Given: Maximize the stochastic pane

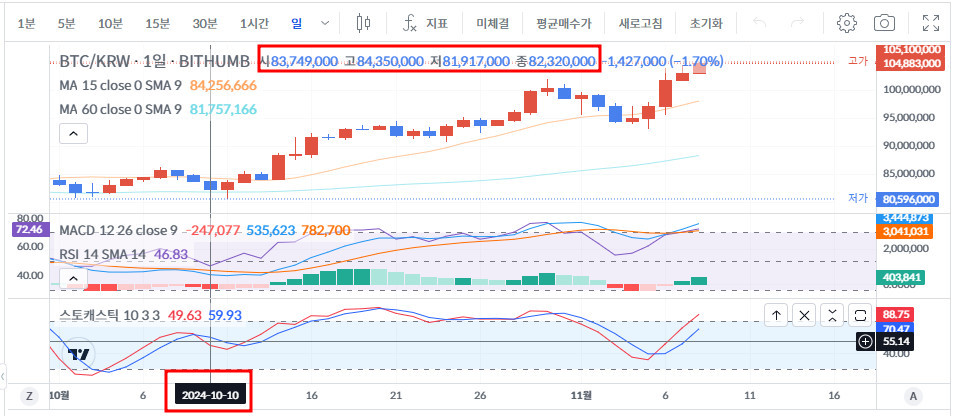Looking at the screenshot, I should tap(861, 315).
